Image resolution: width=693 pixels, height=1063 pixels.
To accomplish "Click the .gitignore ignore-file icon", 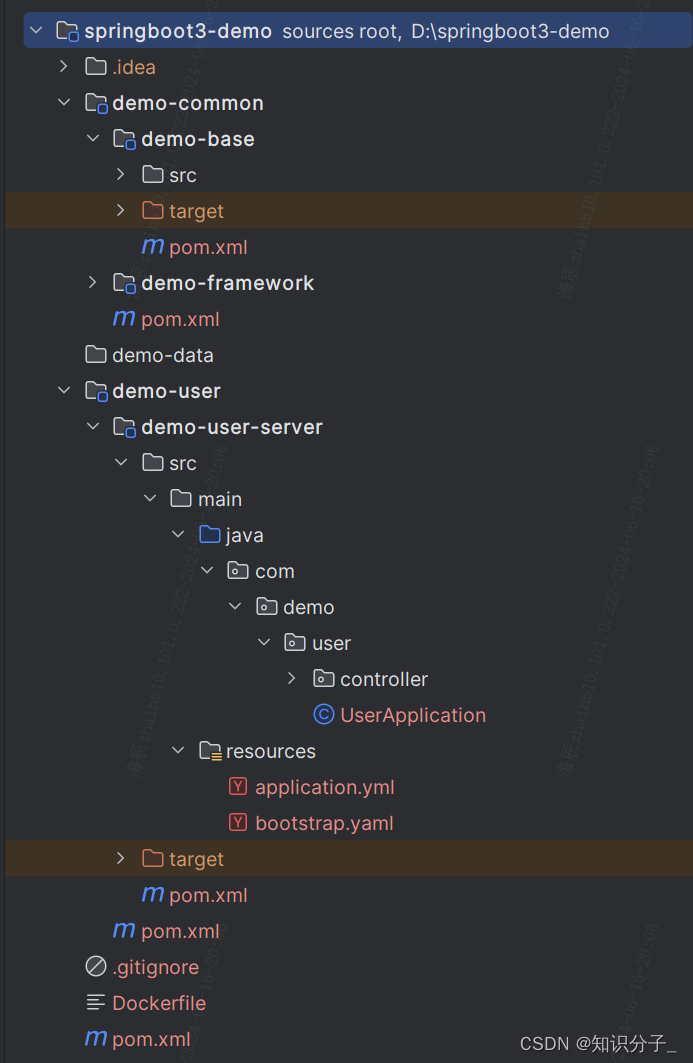I will pos(96,966).
